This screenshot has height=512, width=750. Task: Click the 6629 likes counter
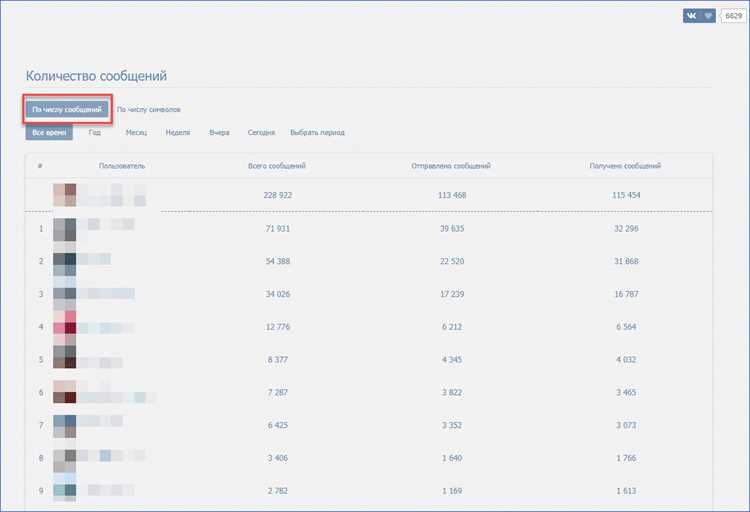pyautogui.click(x=733, y=16)
